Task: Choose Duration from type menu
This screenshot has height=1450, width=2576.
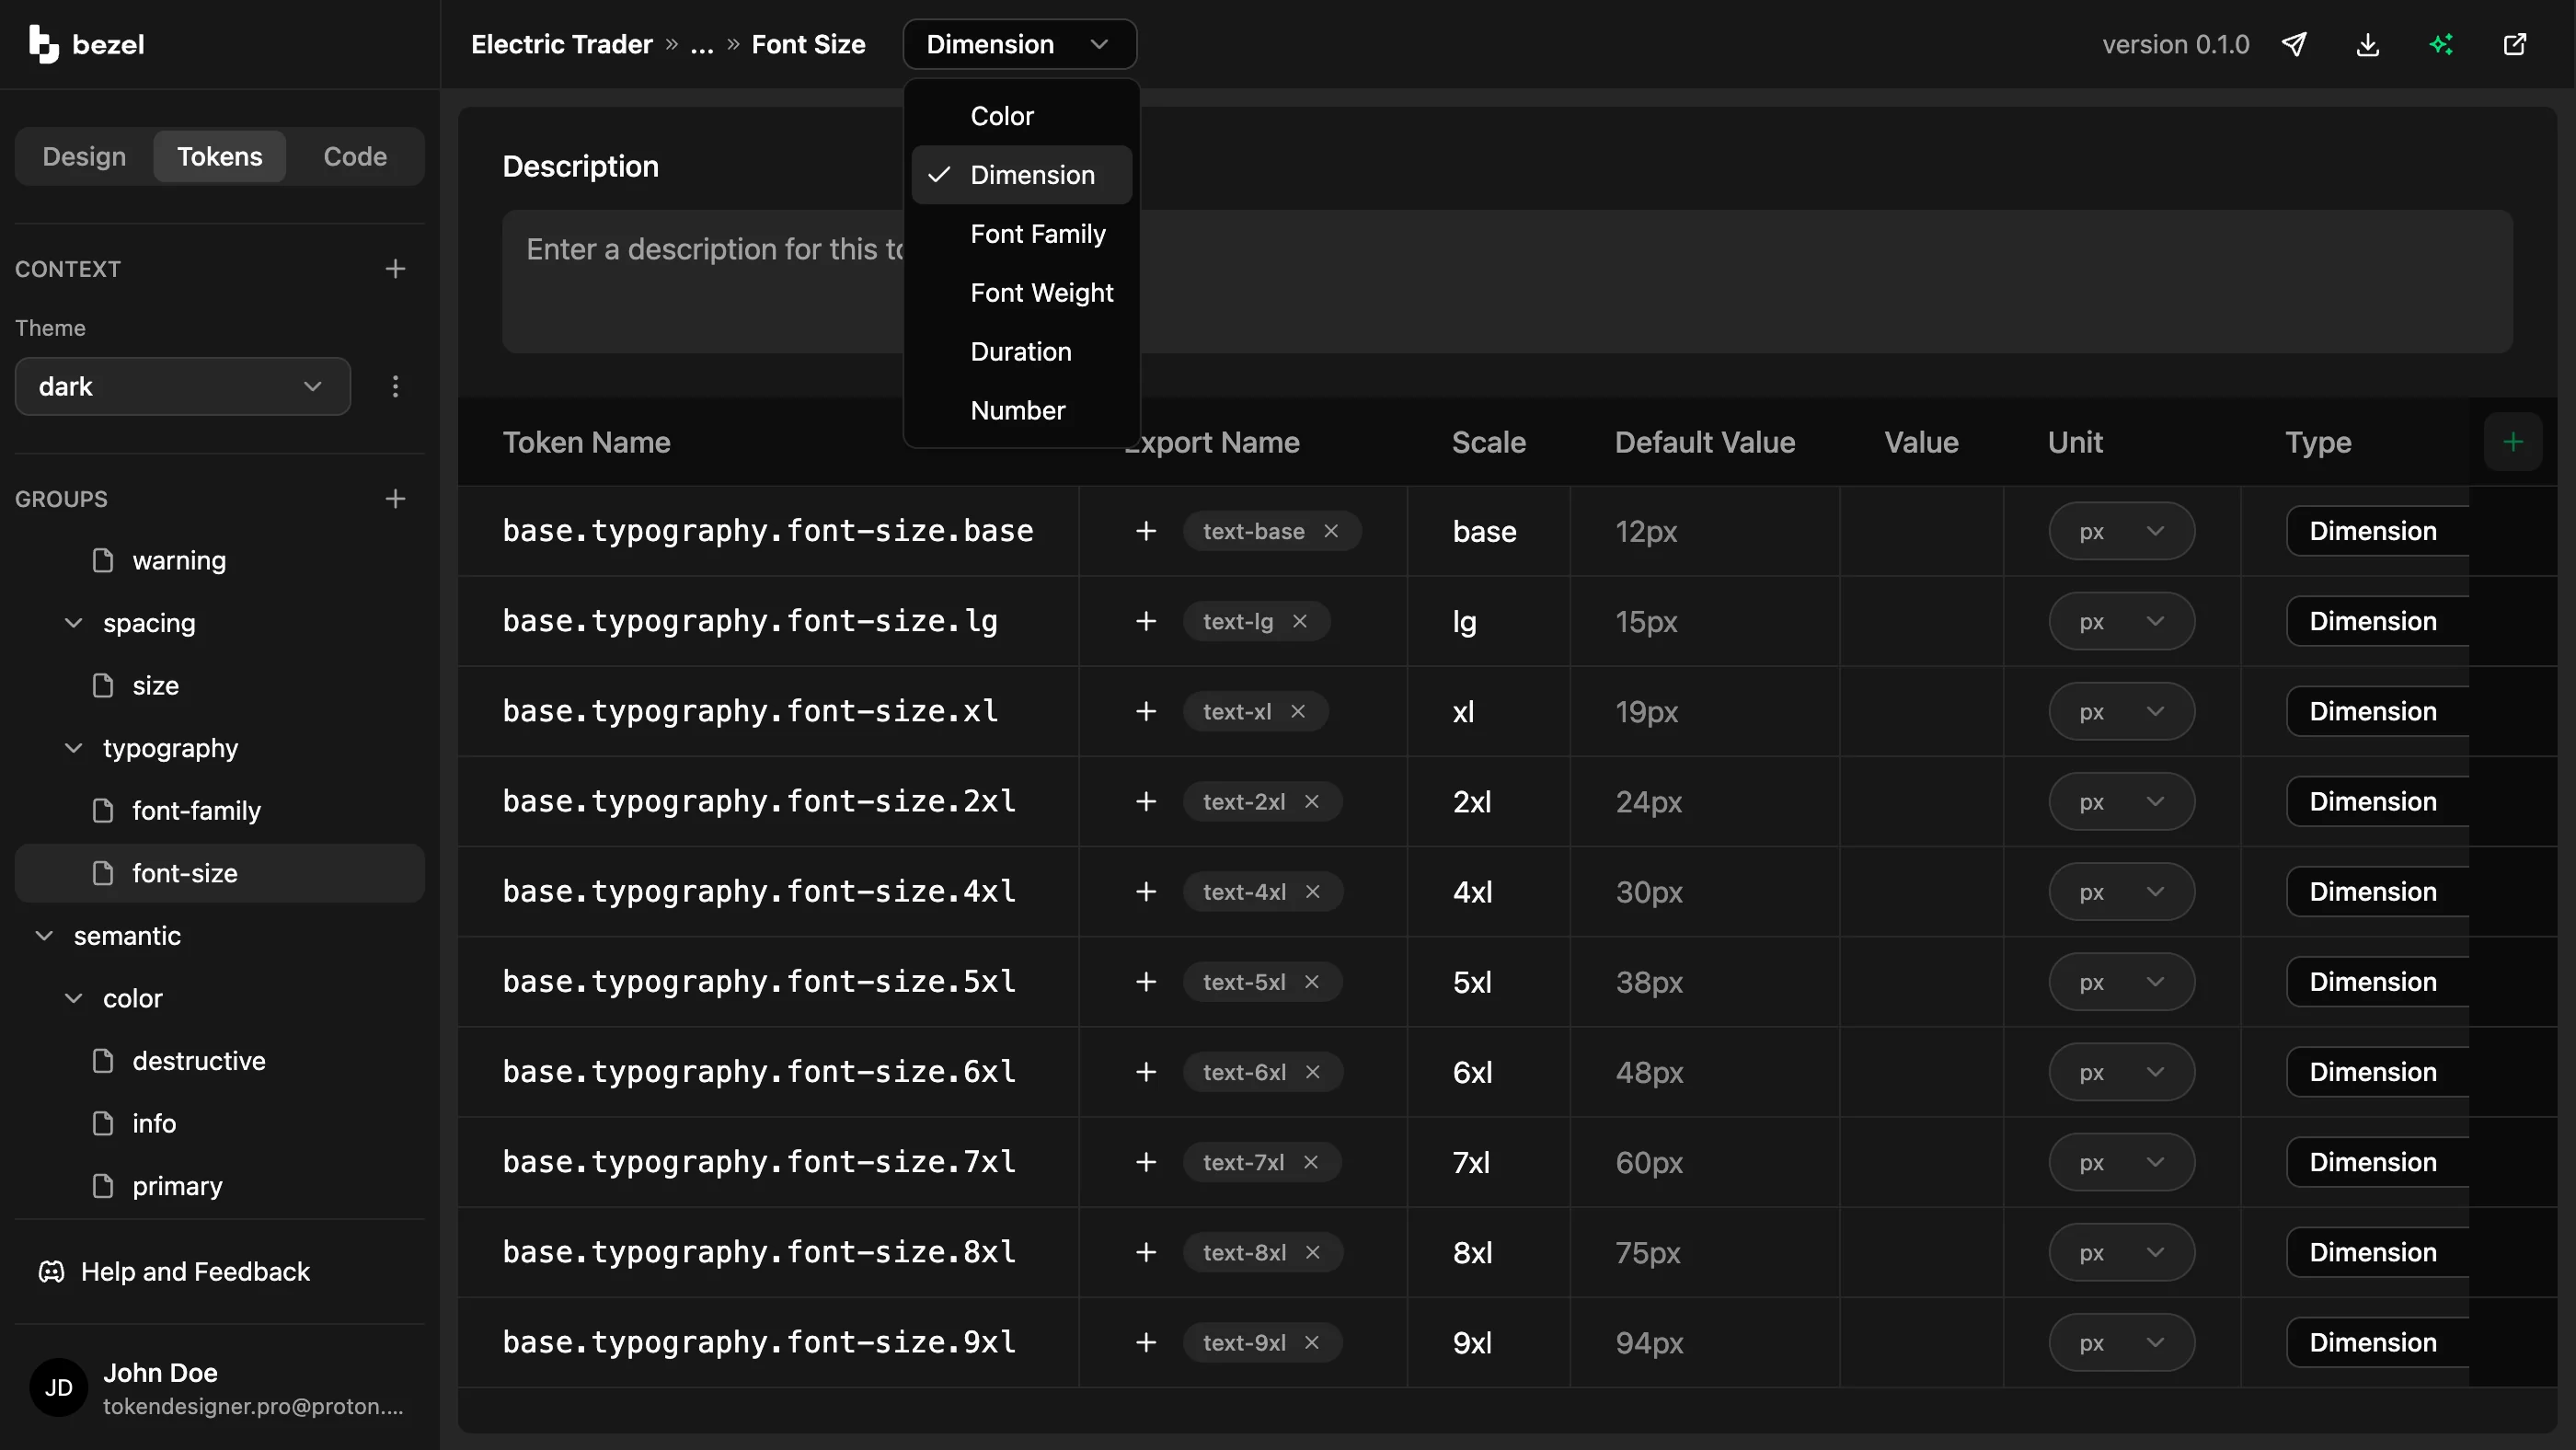Action: point(1021,352)
